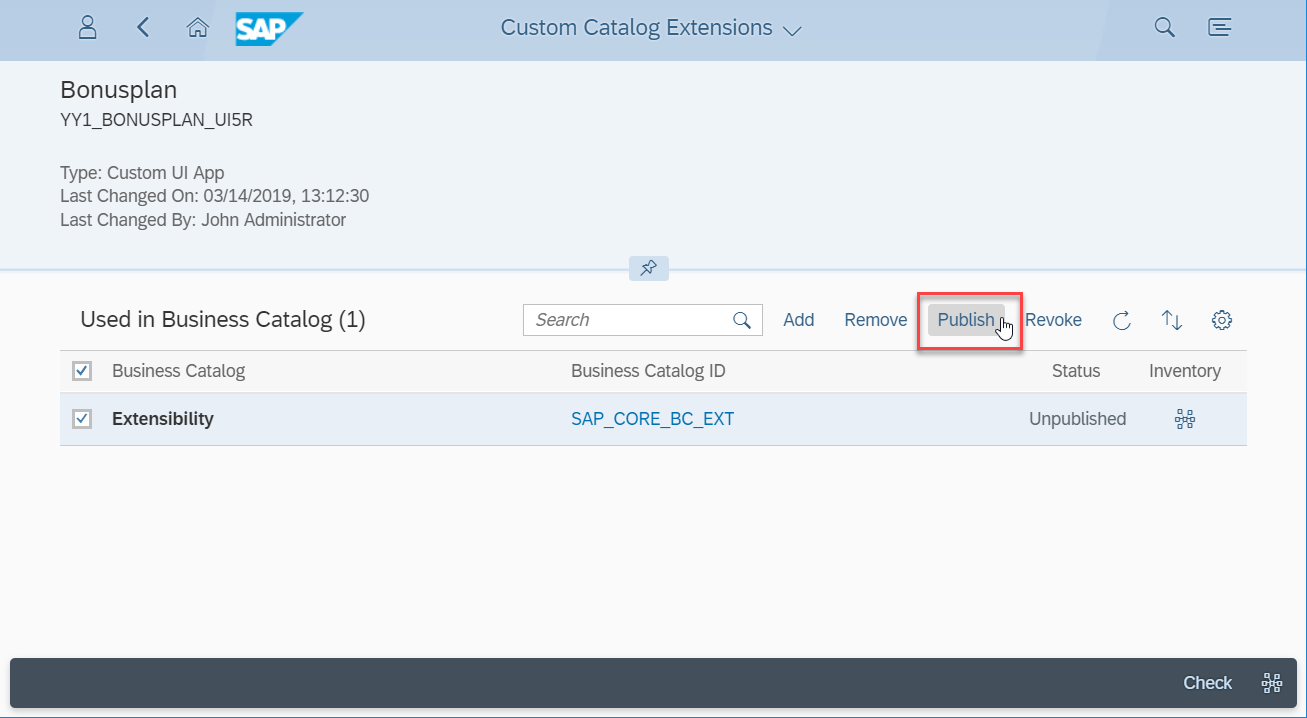This screenshot has height=718, width=1307.
Task: Open the sort settings icon
Action: pos(1172,320)
